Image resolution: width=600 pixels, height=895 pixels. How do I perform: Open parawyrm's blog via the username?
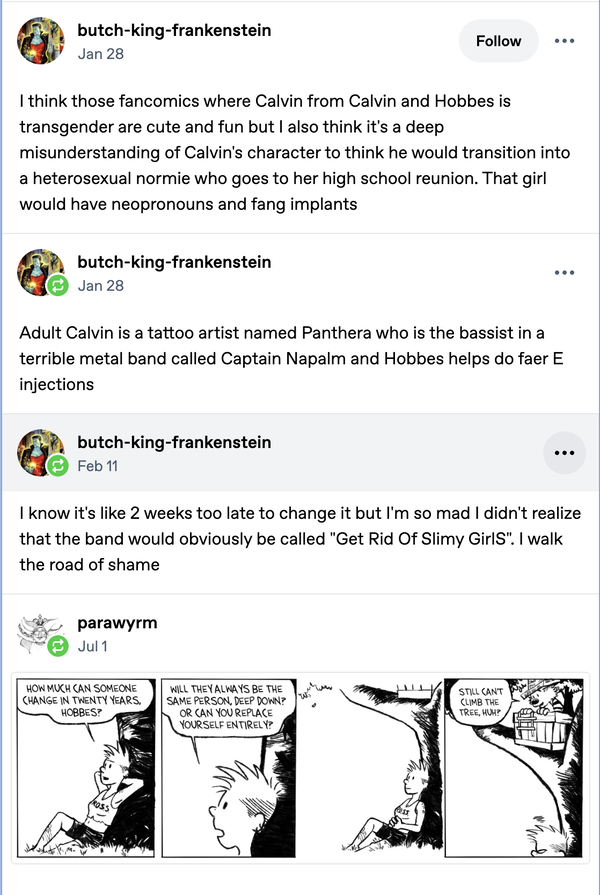[117, 623]
